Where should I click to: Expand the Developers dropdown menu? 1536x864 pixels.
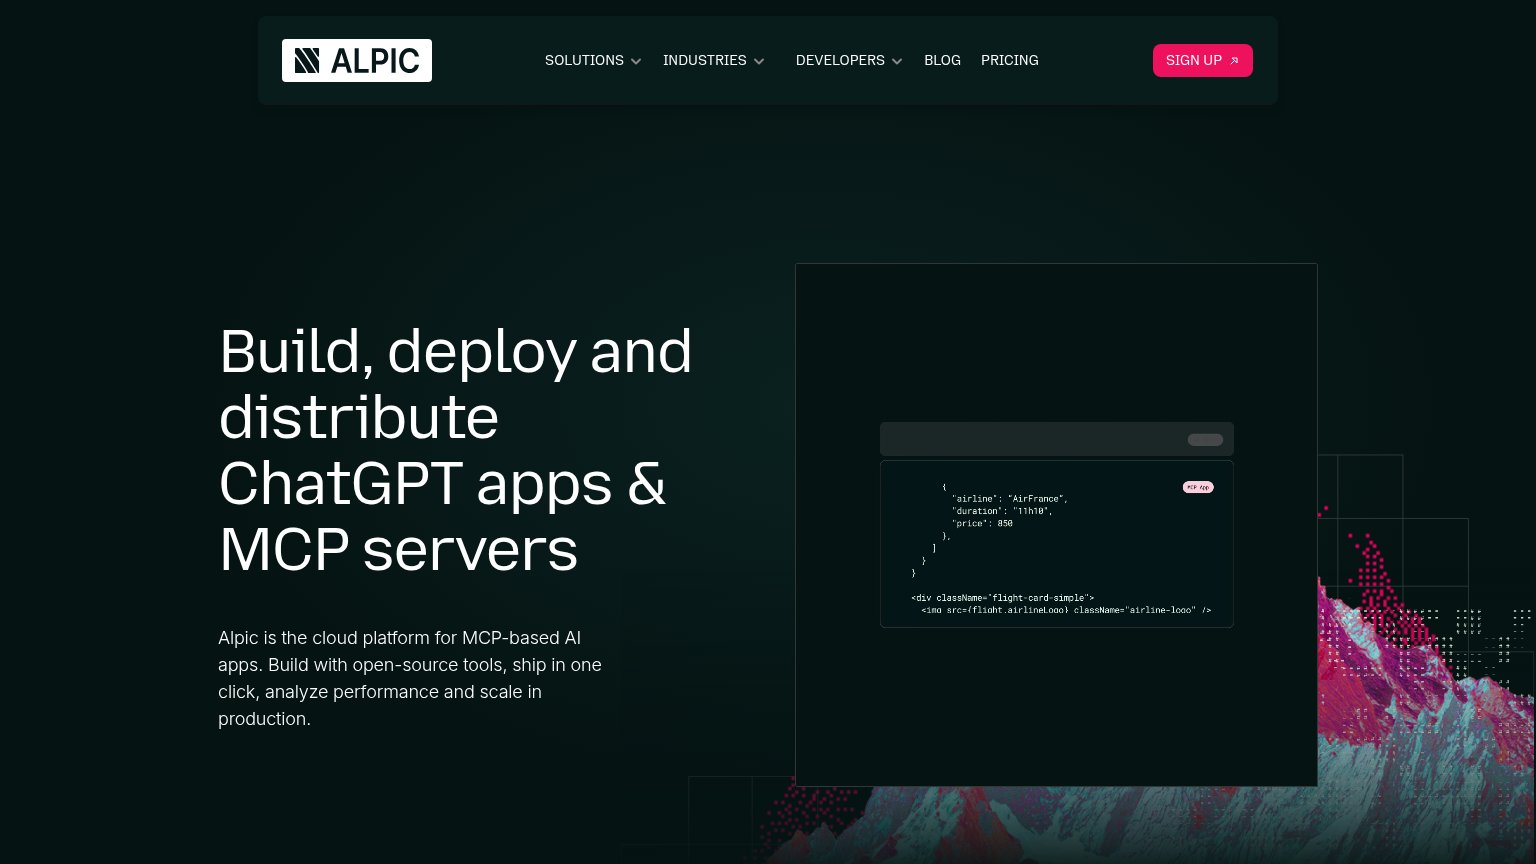(x=849, y=60)
